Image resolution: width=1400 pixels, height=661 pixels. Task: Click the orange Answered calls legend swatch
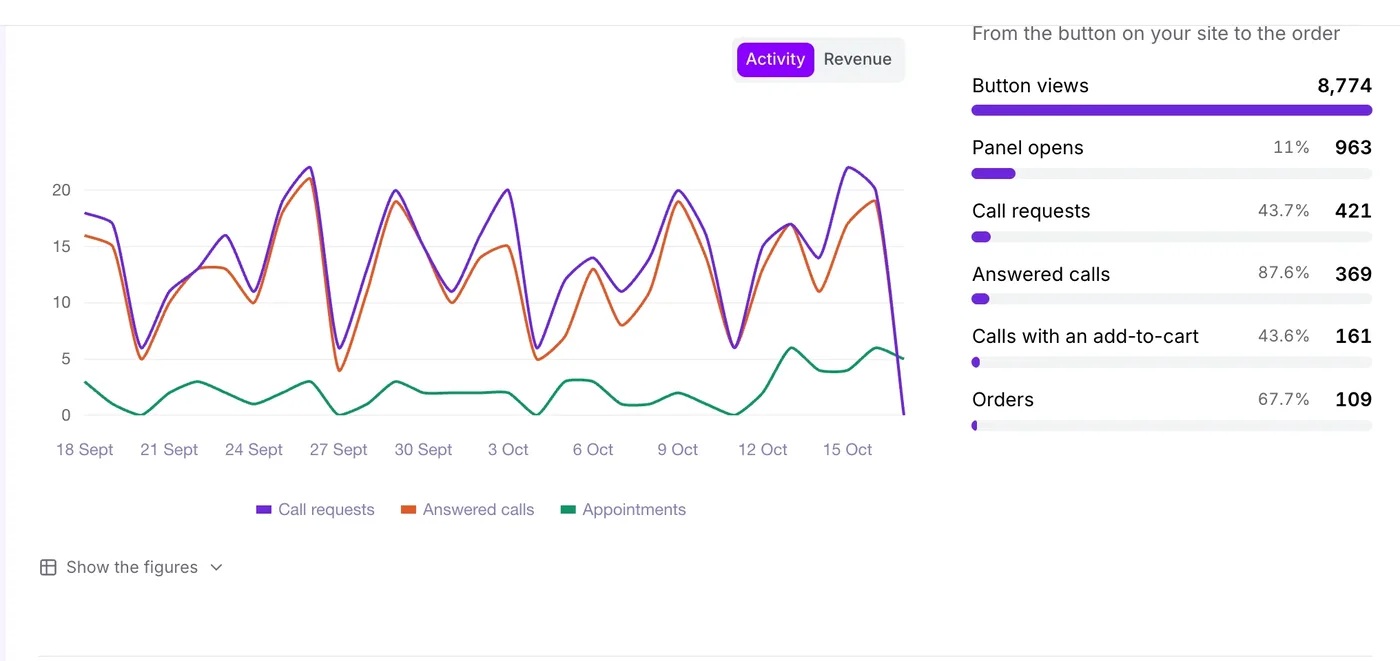[408, 509]
